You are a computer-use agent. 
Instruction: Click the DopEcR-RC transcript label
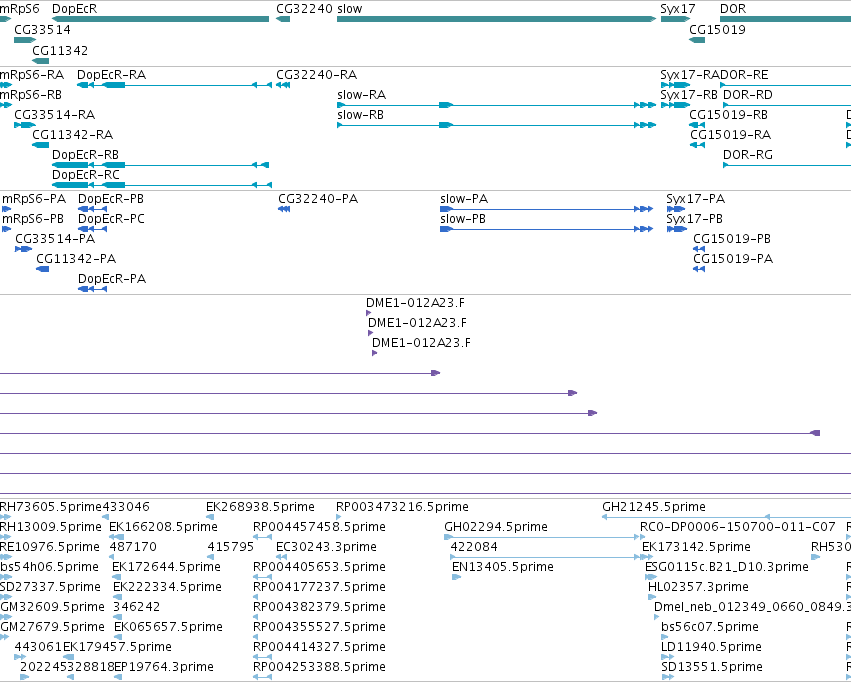(x=86, y=175)
